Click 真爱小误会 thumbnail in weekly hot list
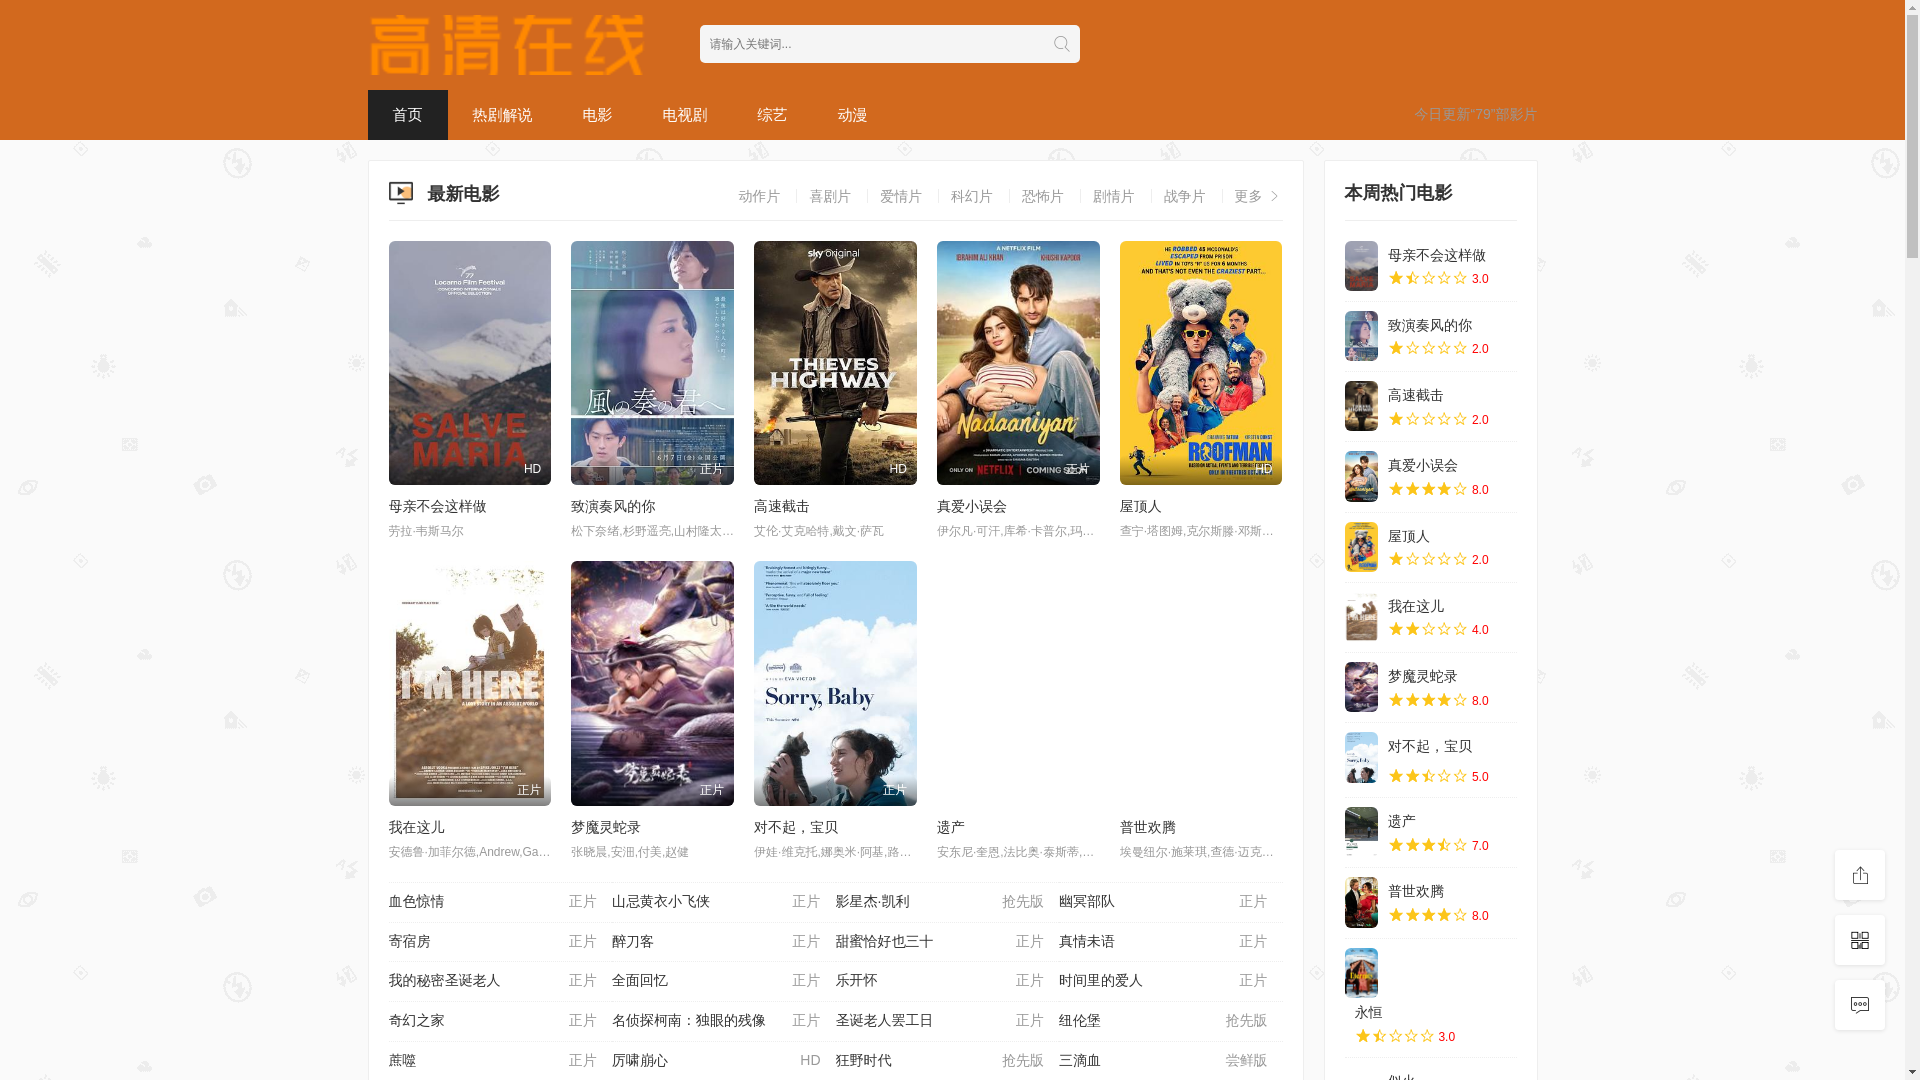1920x1080 pixels. pyautogui.click(x=1361, y=476)
